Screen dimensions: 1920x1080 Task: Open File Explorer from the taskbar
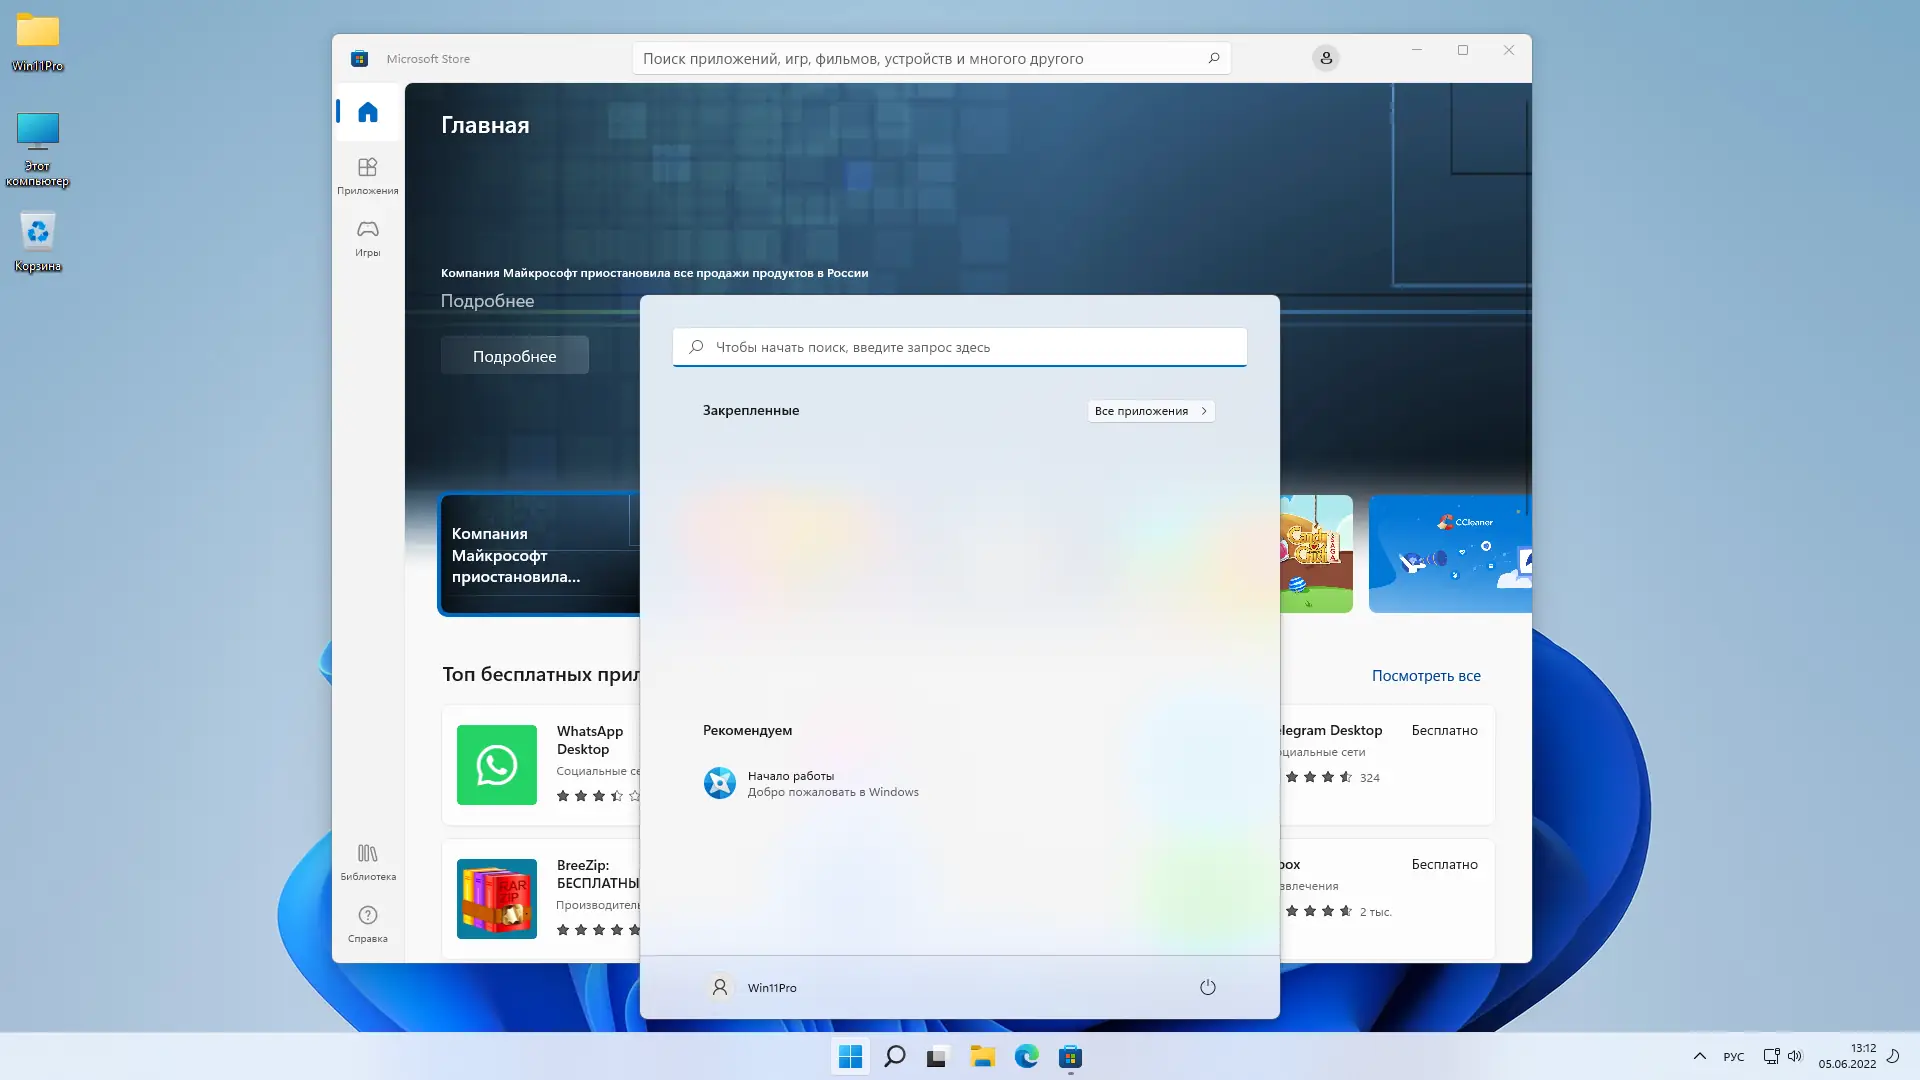[982, 1056]
